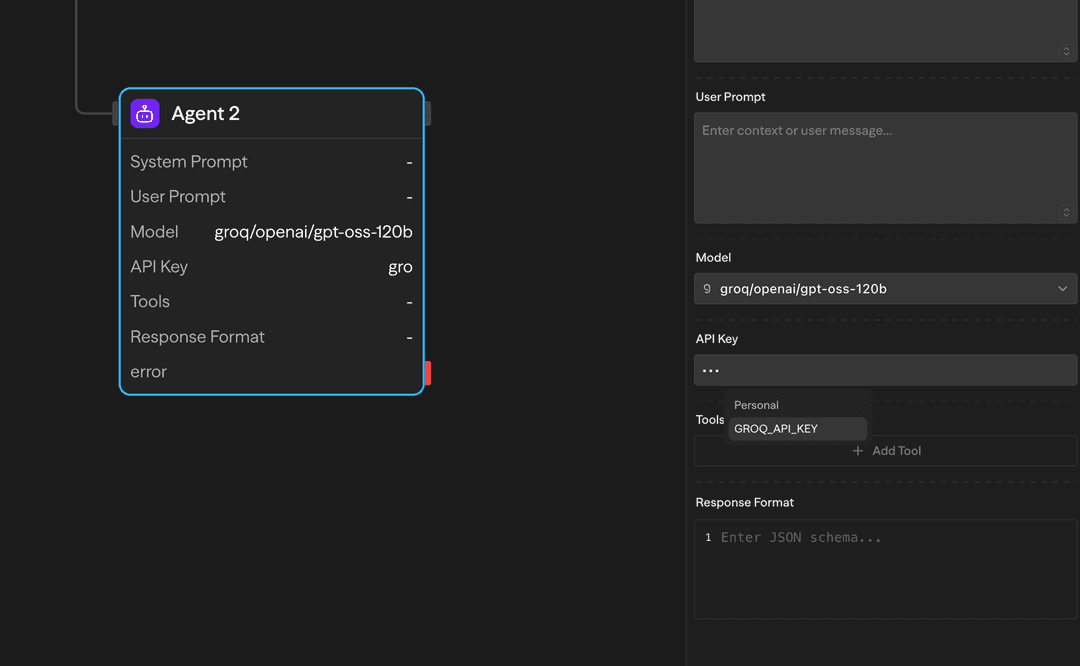The image size is (1080, 666).
Task: Click the resize arrows icon on User Prompt
Action: coord(1065,212)
